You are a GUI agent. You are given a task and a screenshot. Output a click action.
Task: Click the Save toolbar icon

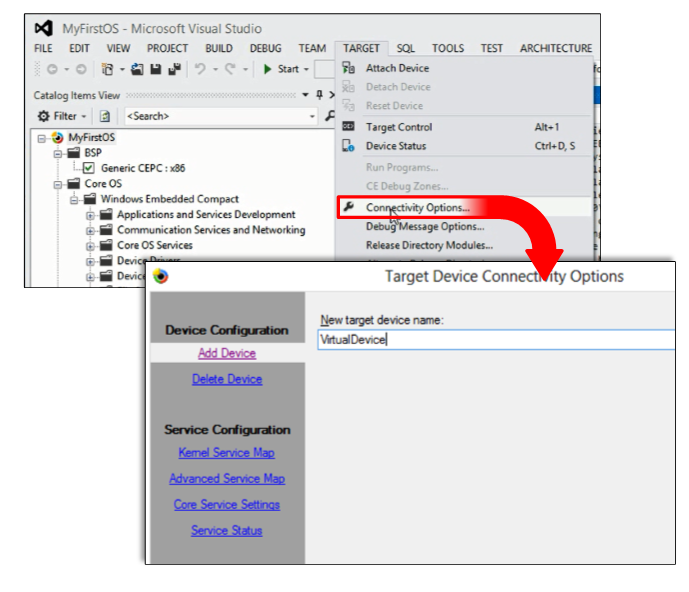pos(156,69)
